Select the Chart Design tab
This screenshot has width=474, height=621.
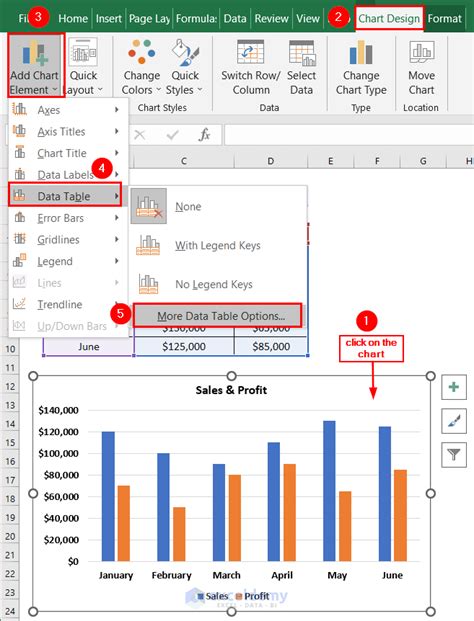pos(389,18)
